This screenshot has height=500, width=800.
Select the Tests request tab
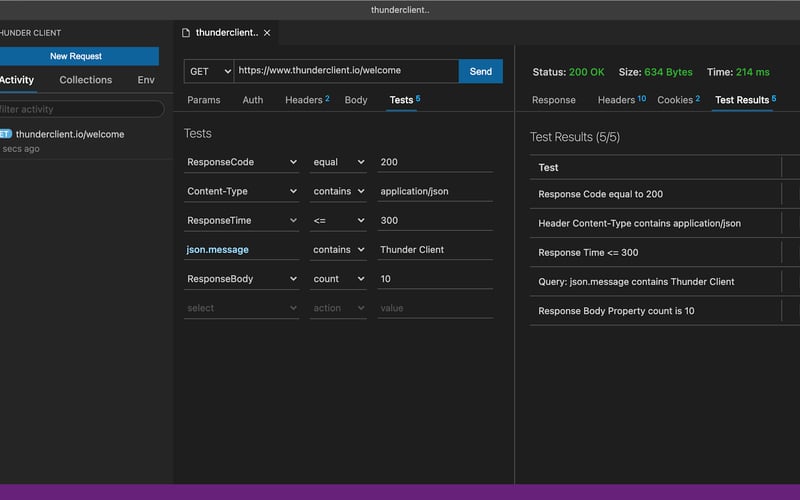click(x=405, y=100)
